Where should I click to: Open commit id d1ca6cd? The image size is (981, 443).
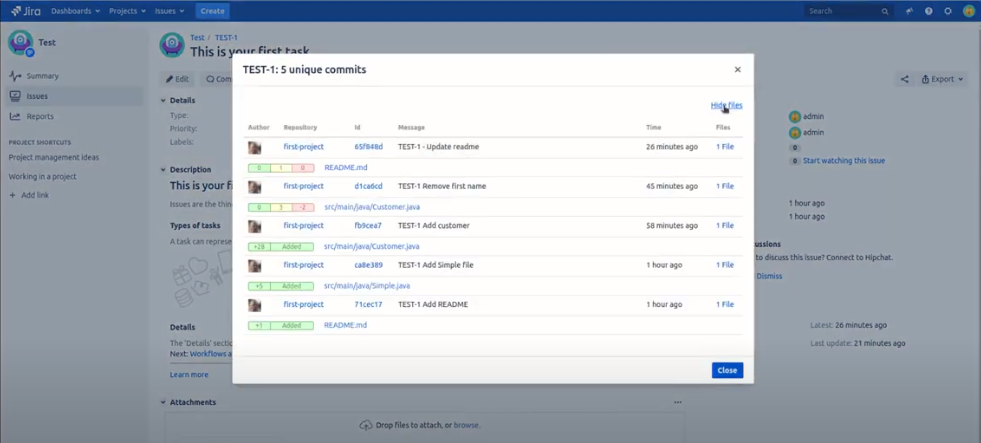[369, 186]
